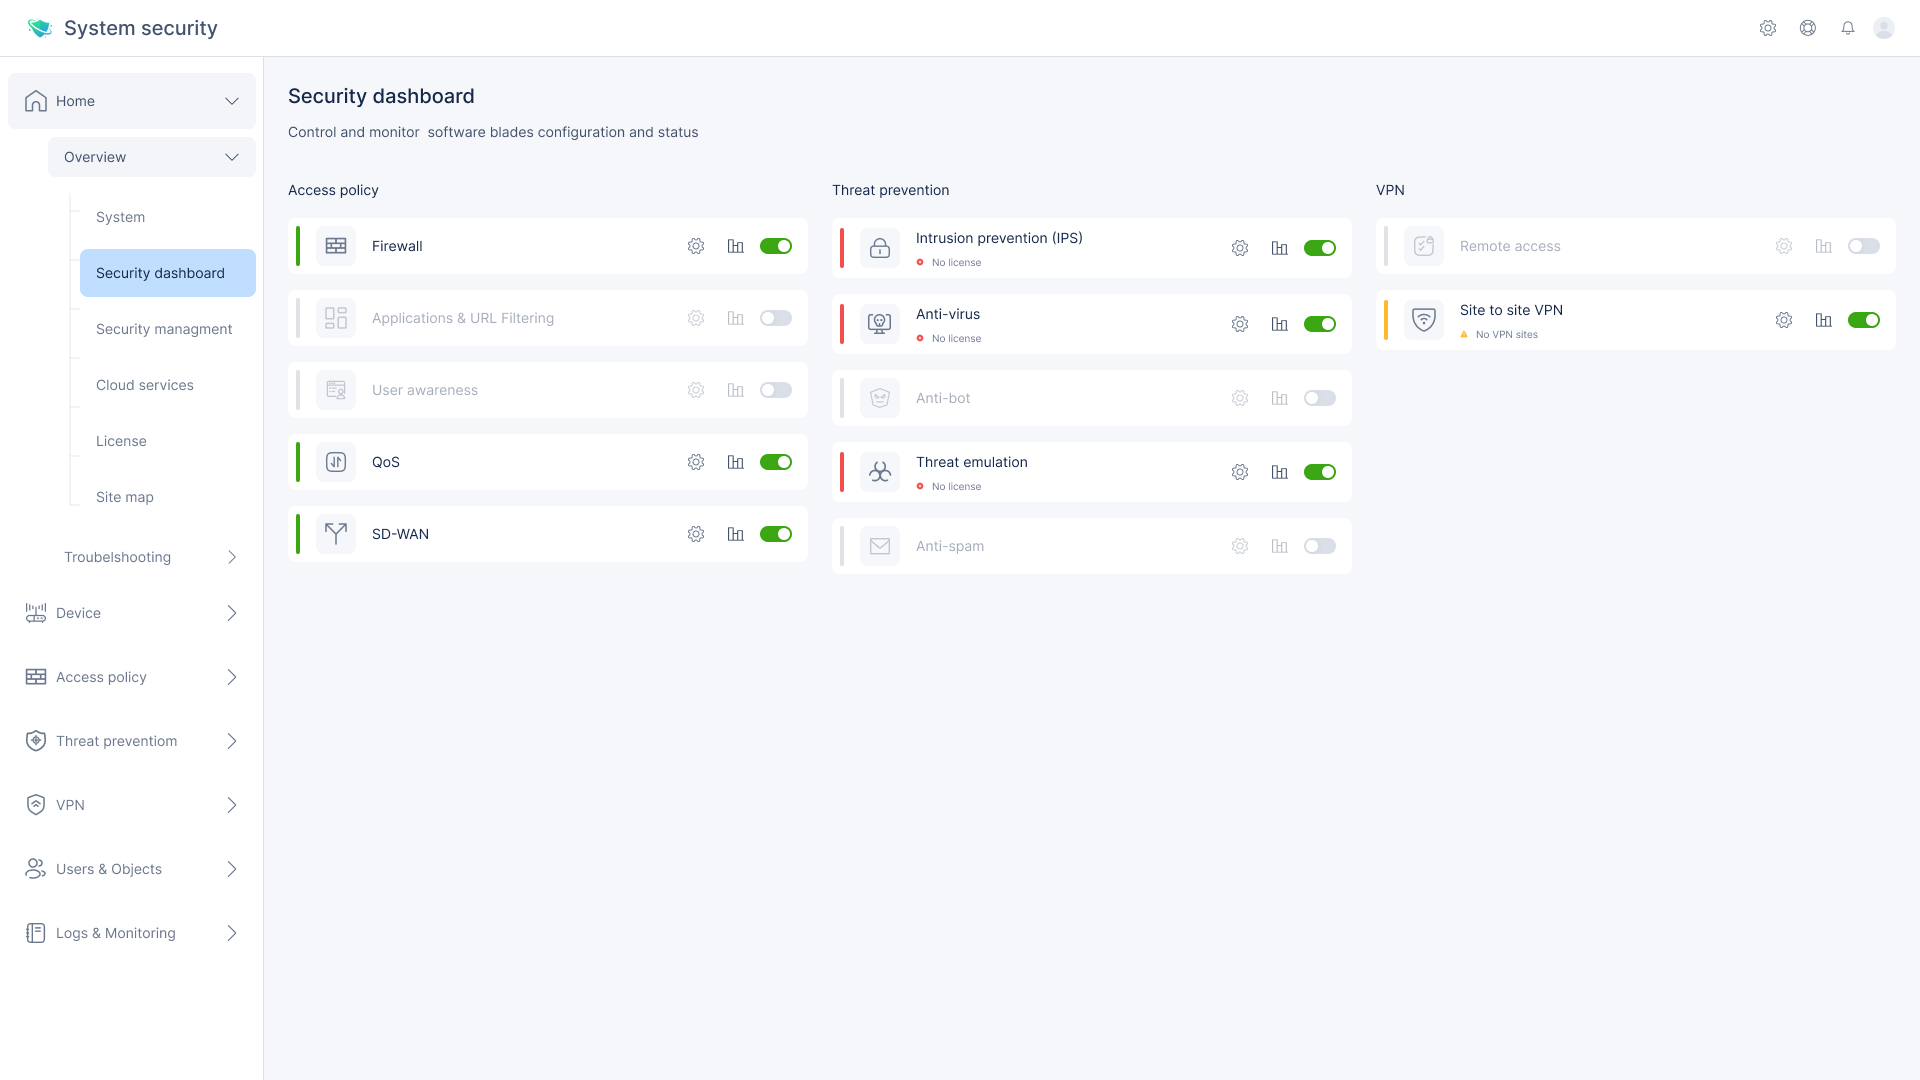Click the QoS statistics chart icon
This screenshot has height=1080, width=1920.
(736, 462)
